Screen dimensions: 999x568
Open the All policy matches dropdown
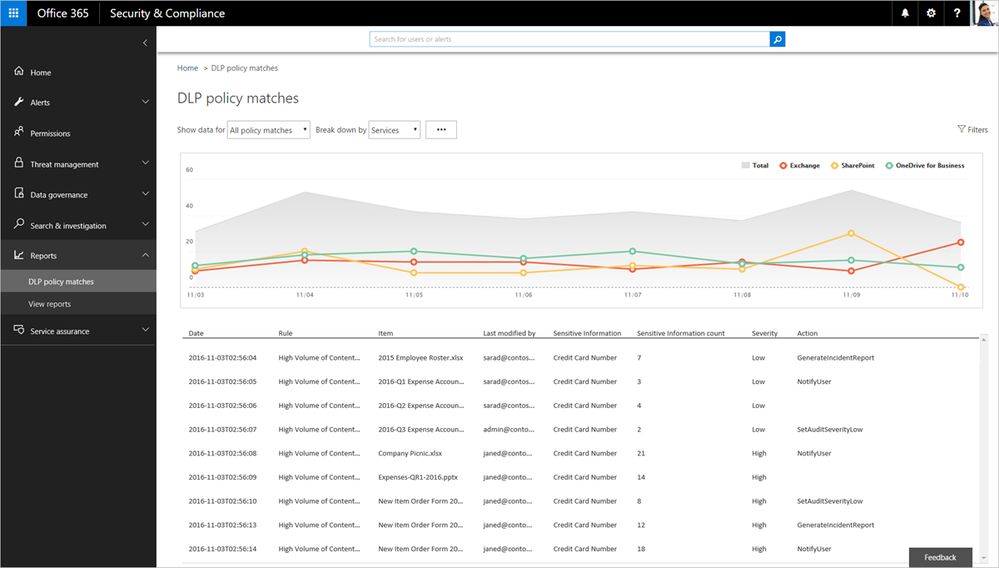coord(268,130)
